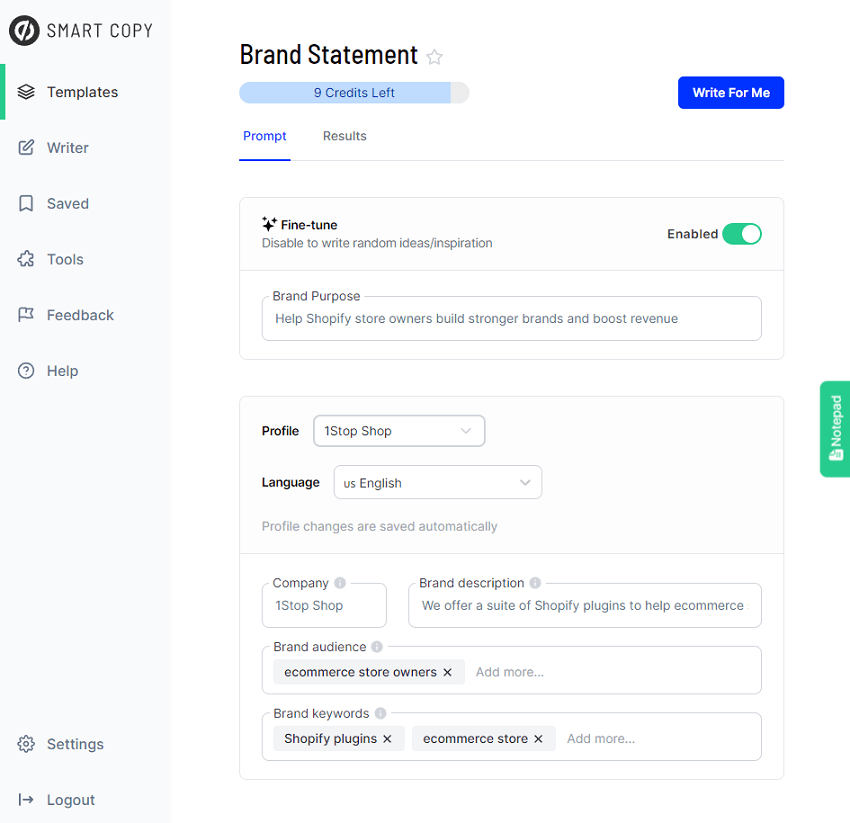
Task: Select the Prompt tab
Action: 264,135
